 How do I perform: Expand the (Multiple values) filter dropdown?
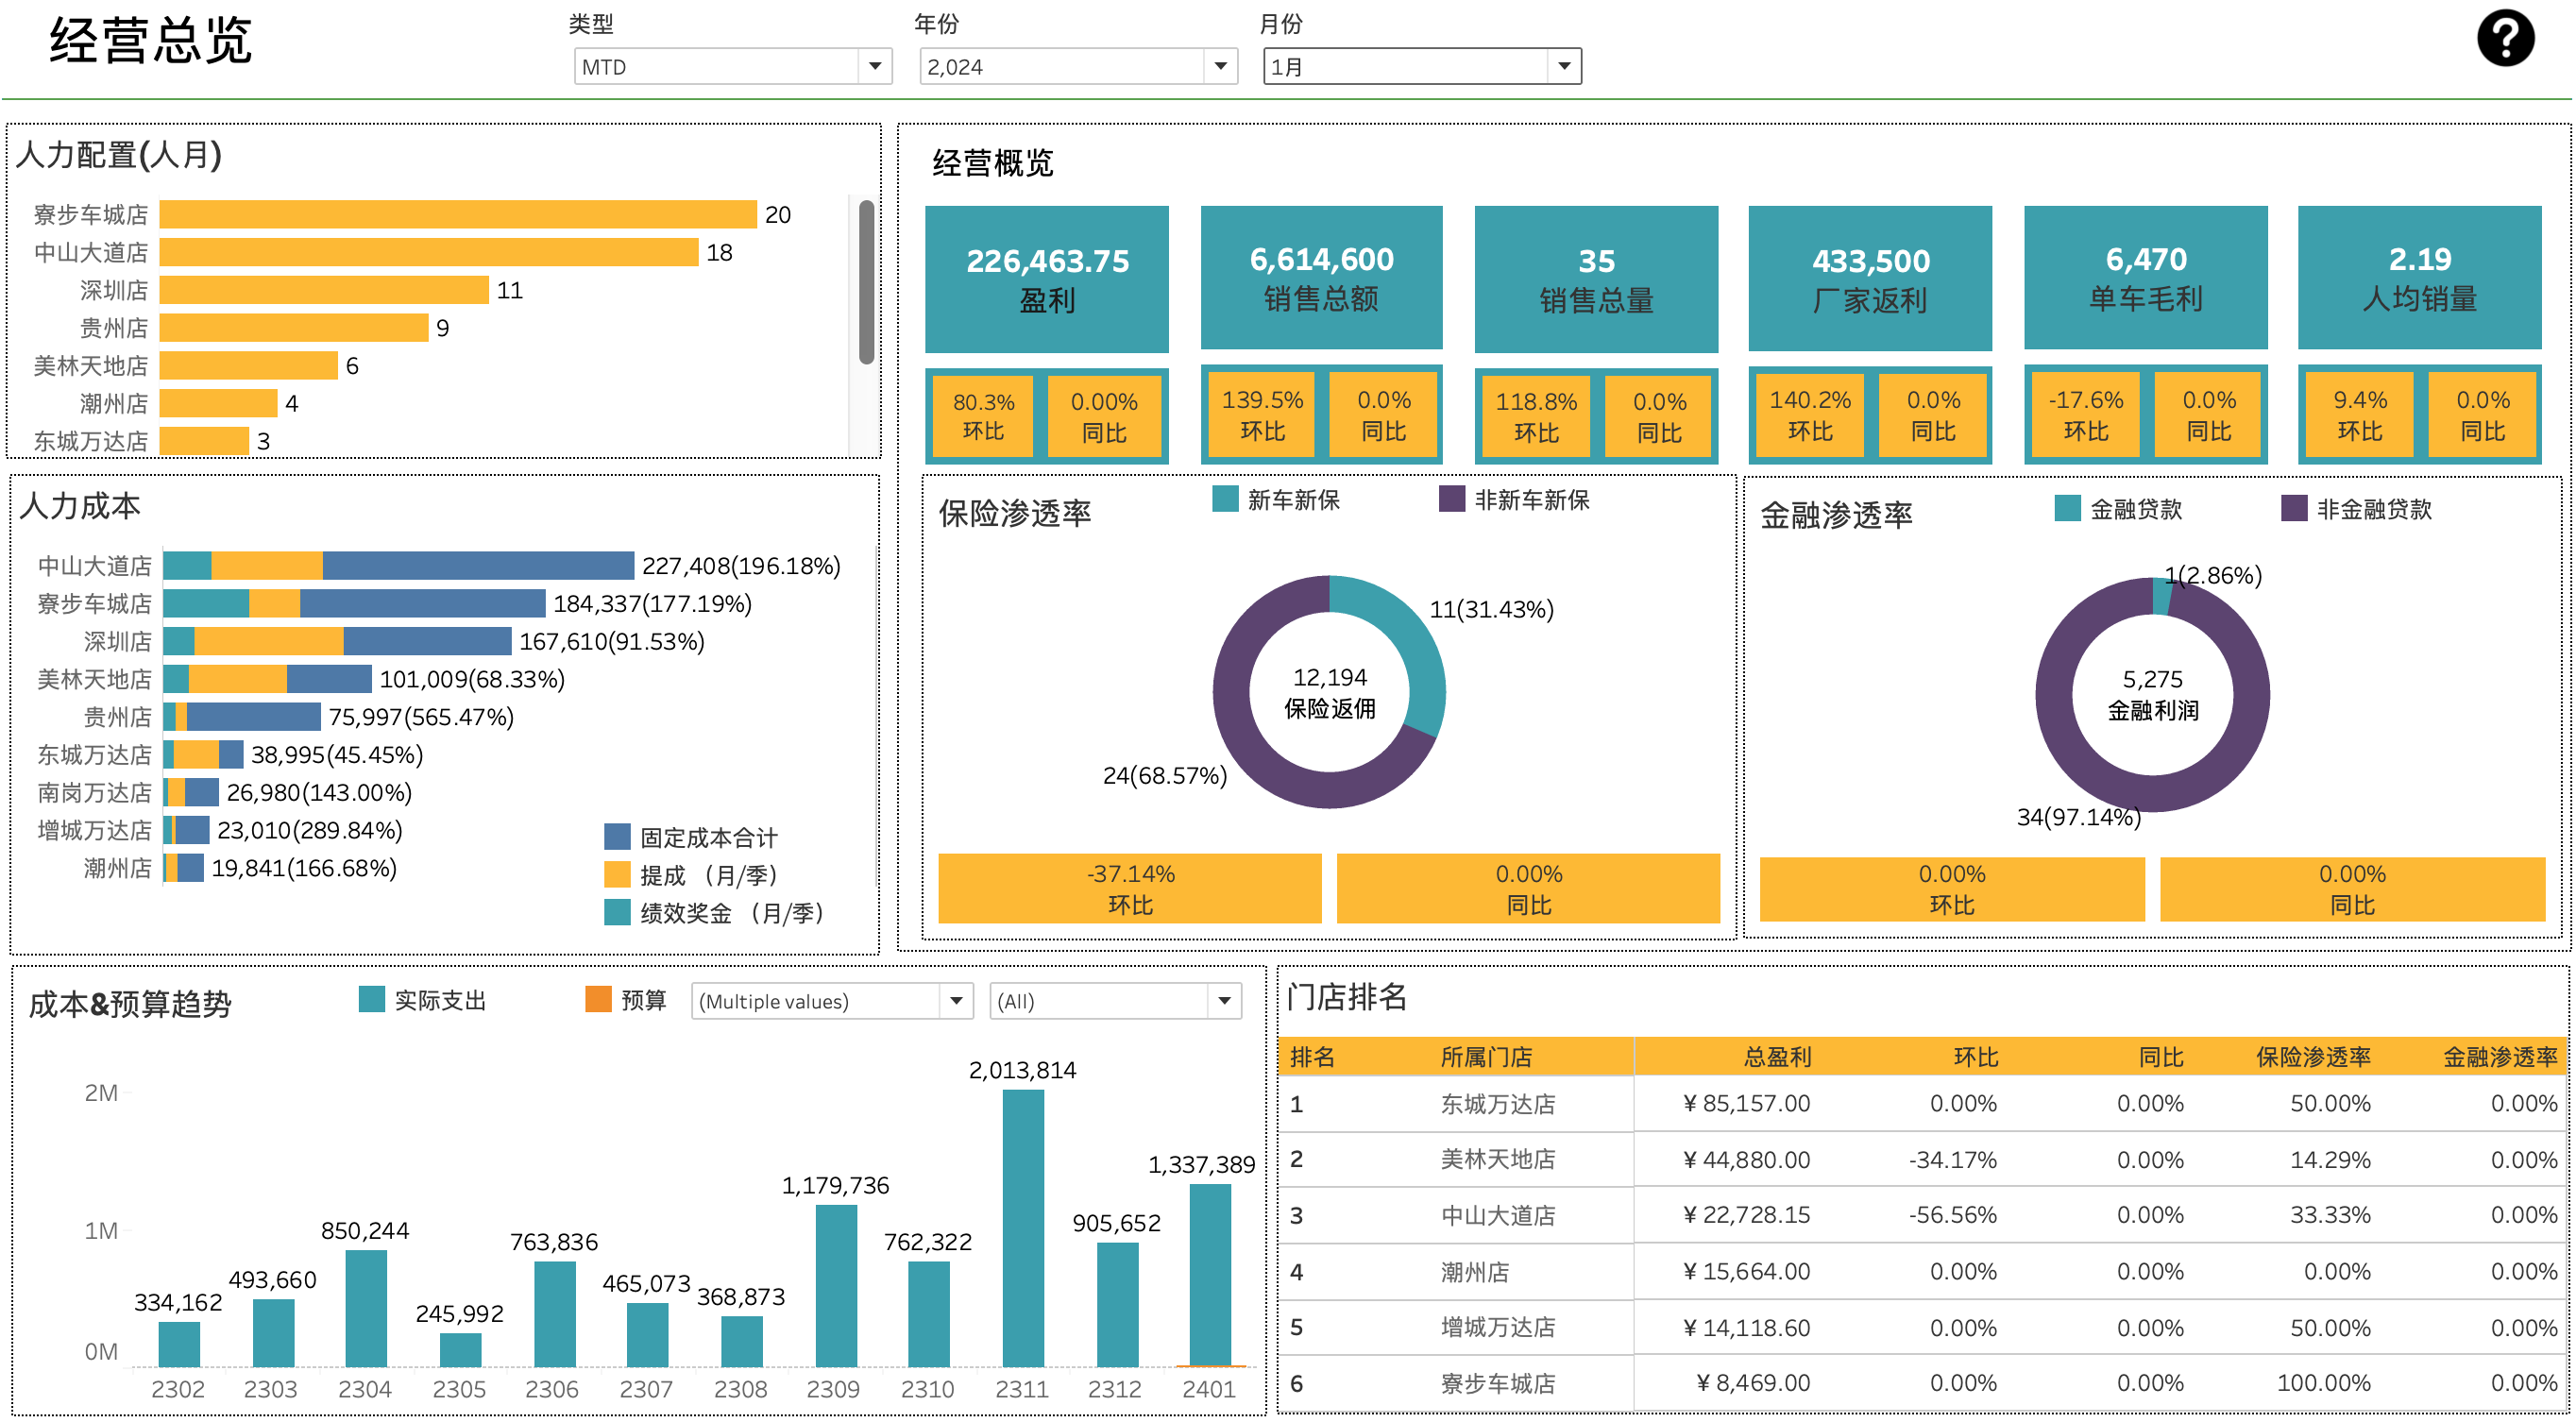coord(957,1001)
